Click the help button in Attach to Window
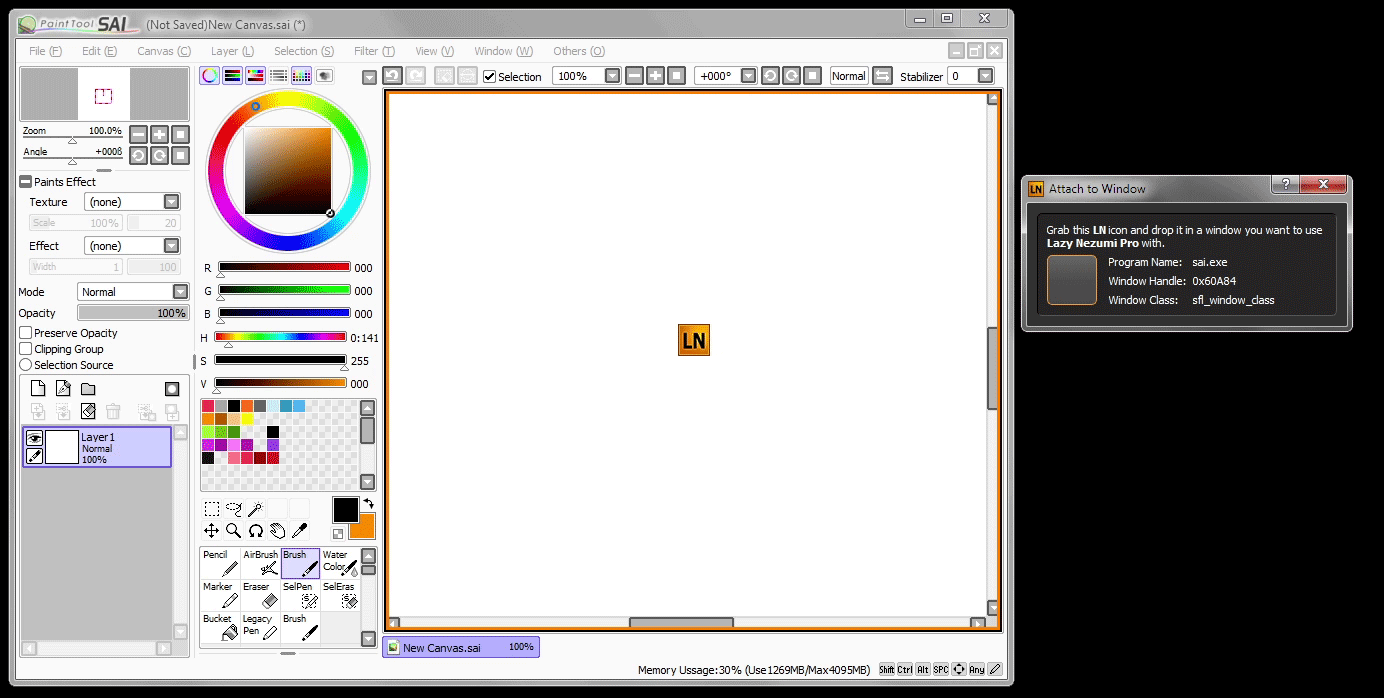 (1285, 185)
